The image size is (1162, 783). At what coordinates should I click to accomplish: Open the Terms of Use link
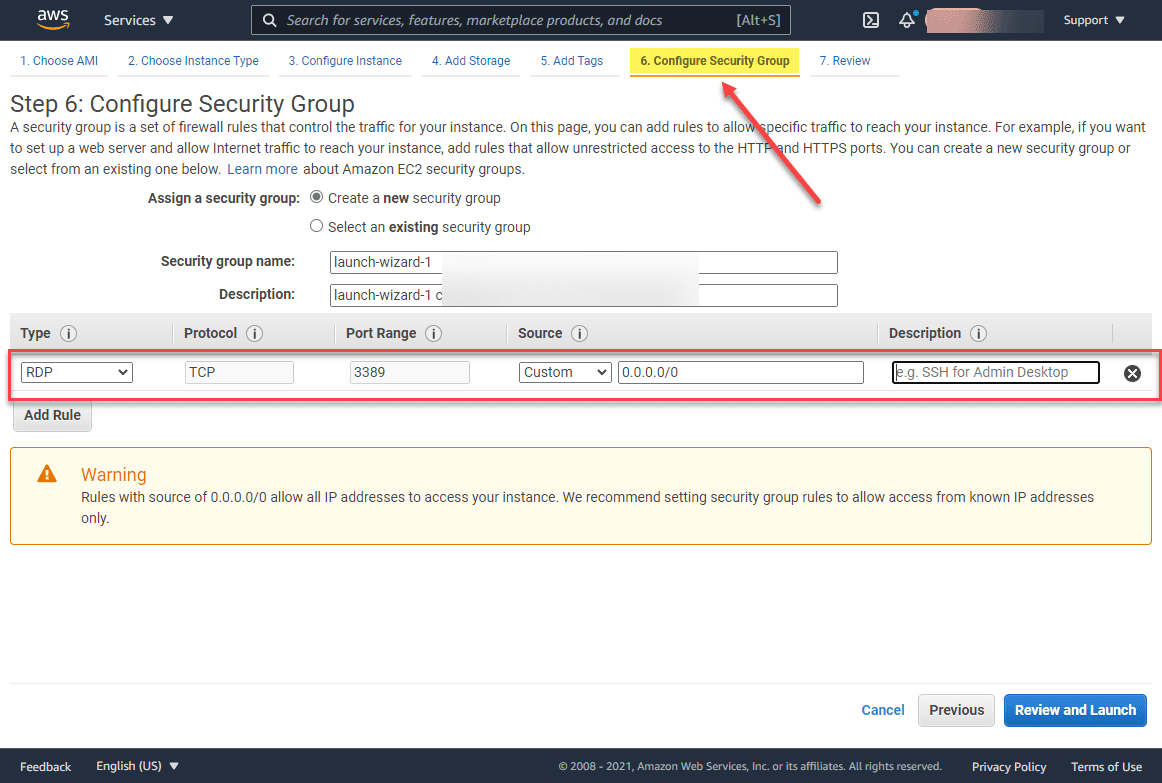coord(1106,767)
